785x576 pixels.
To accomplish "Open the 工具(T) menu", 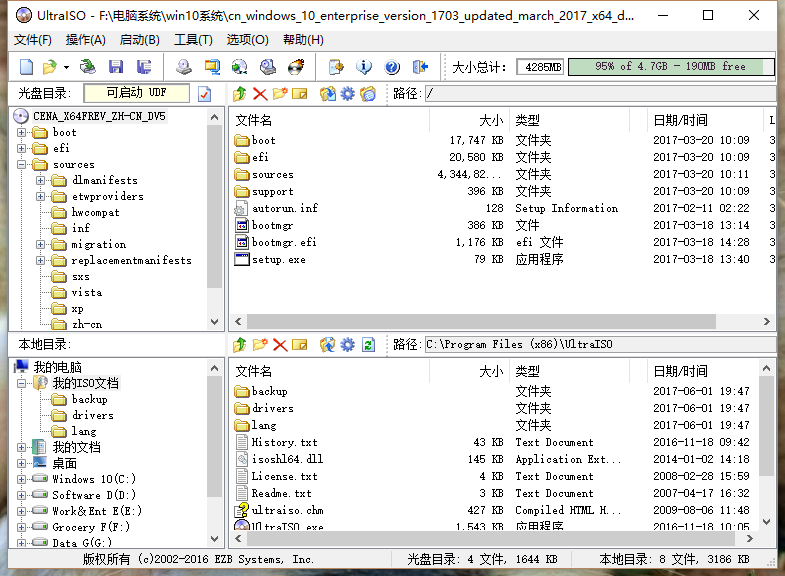I will 193,40.
